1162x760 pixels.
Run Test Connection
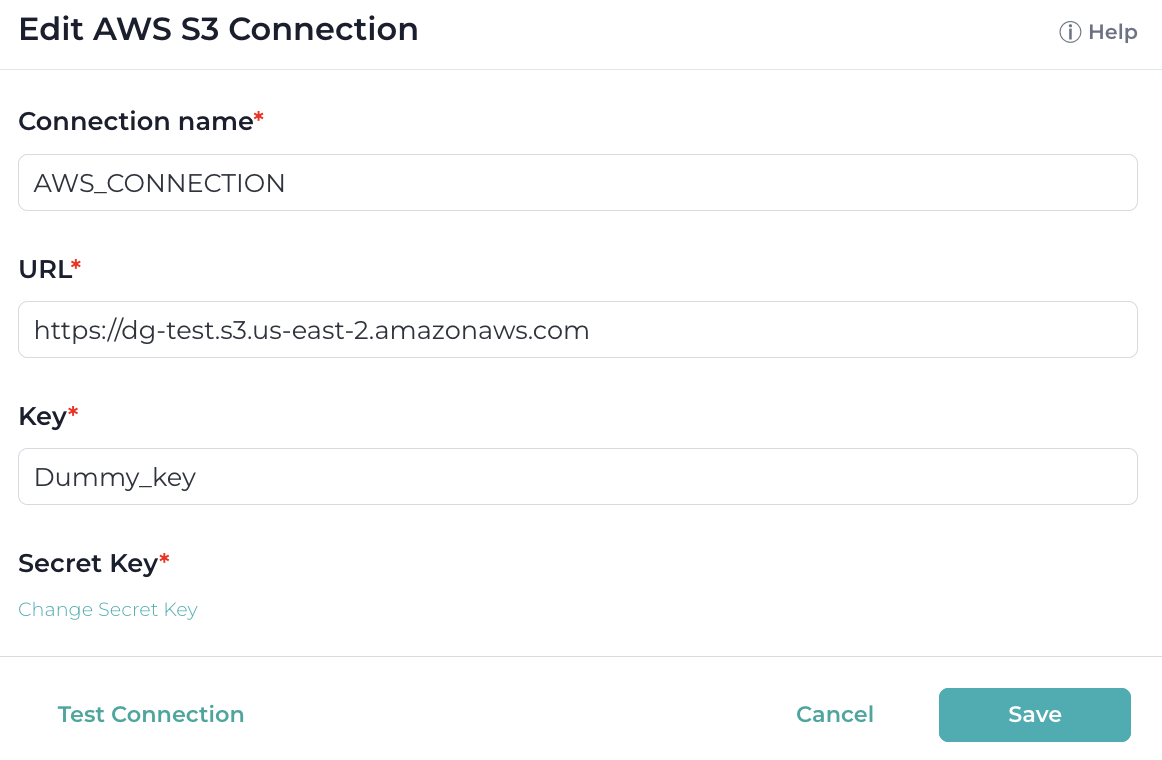(x=151, y=714)
